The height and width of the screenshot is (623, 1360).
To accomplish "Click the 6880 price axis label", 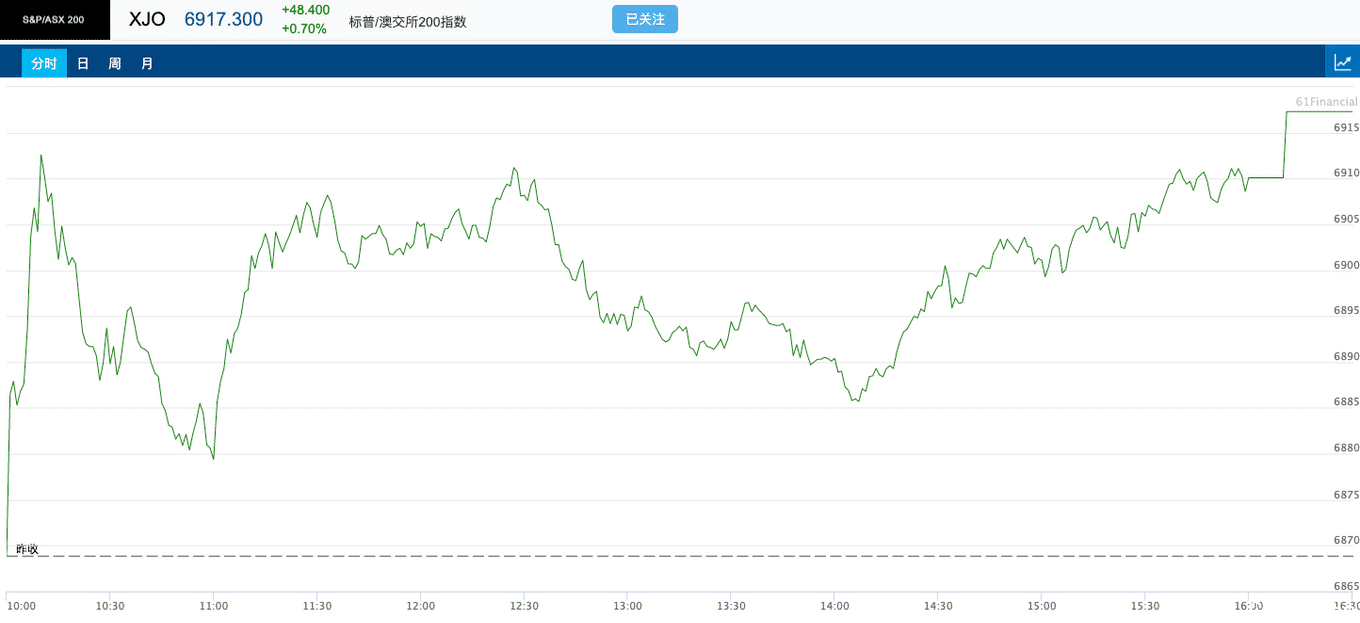I will tap(1346, 448).
